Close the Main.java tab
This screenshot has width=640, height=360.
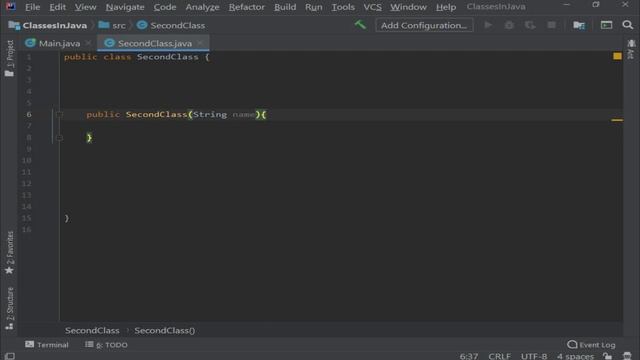(88, 43)
